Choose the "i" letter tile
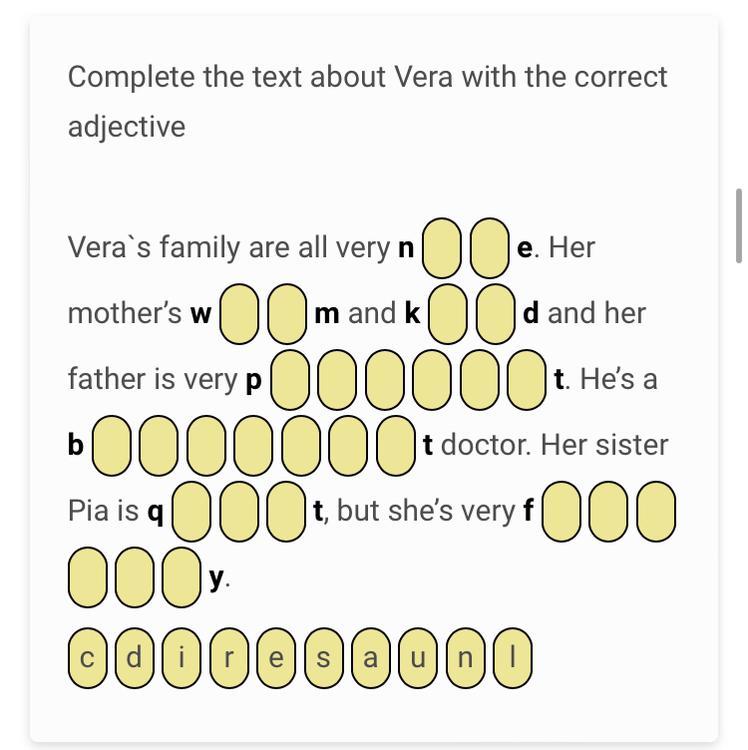The image size is (748, 750). (x=182, y=659)
